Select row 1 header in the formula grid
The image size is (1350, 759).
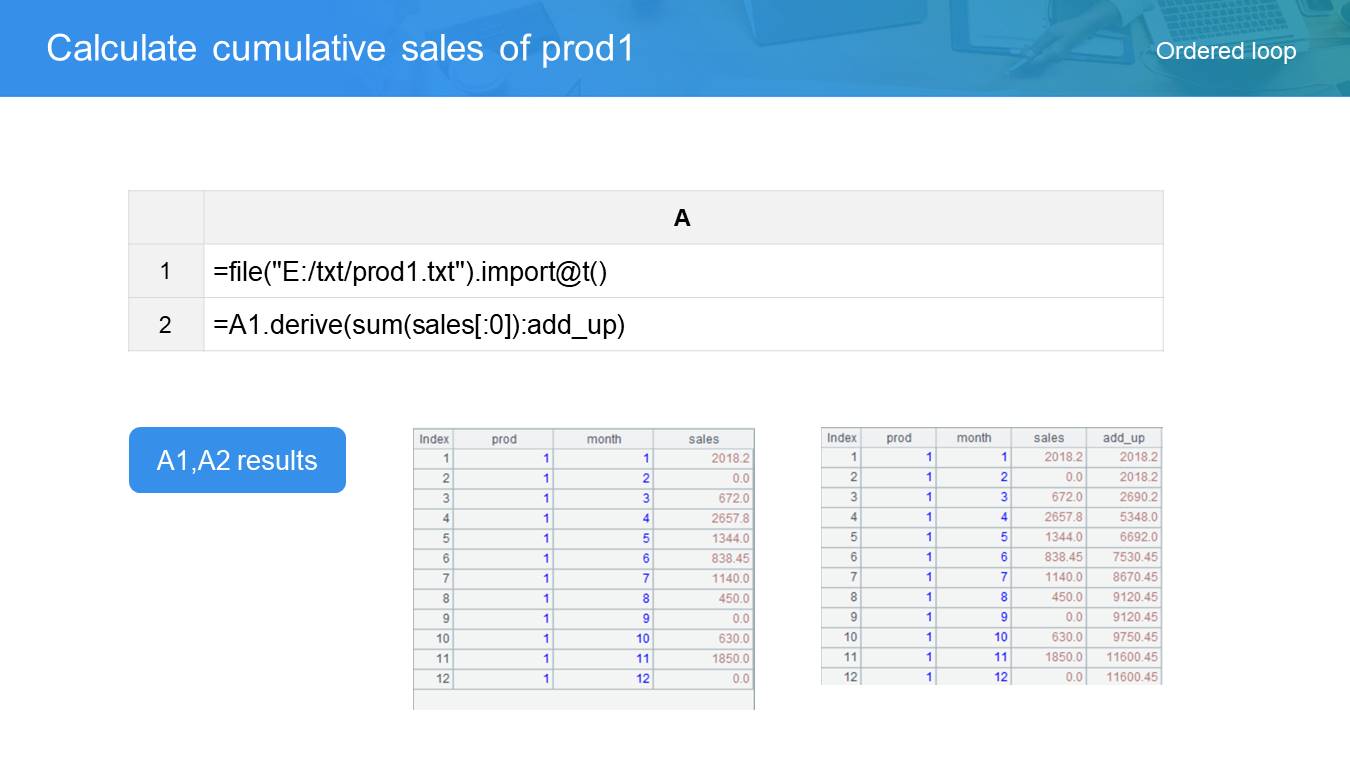tap(165, 271)
